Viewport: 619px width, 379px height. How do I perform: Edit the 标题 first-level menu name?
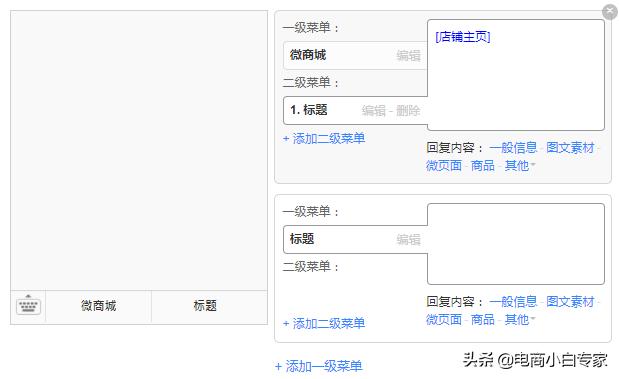[409, 240]
